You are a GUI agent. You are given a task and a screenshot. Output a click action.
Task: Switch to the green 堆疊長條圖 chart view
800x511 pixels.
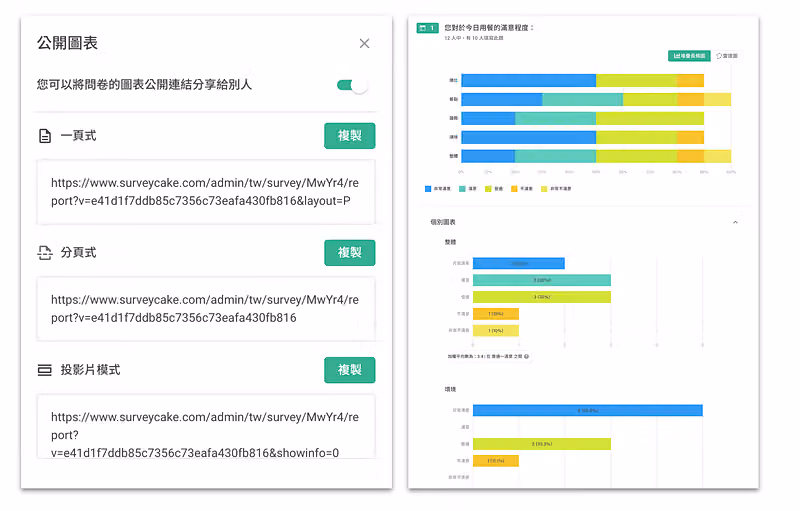pos(689,56)
